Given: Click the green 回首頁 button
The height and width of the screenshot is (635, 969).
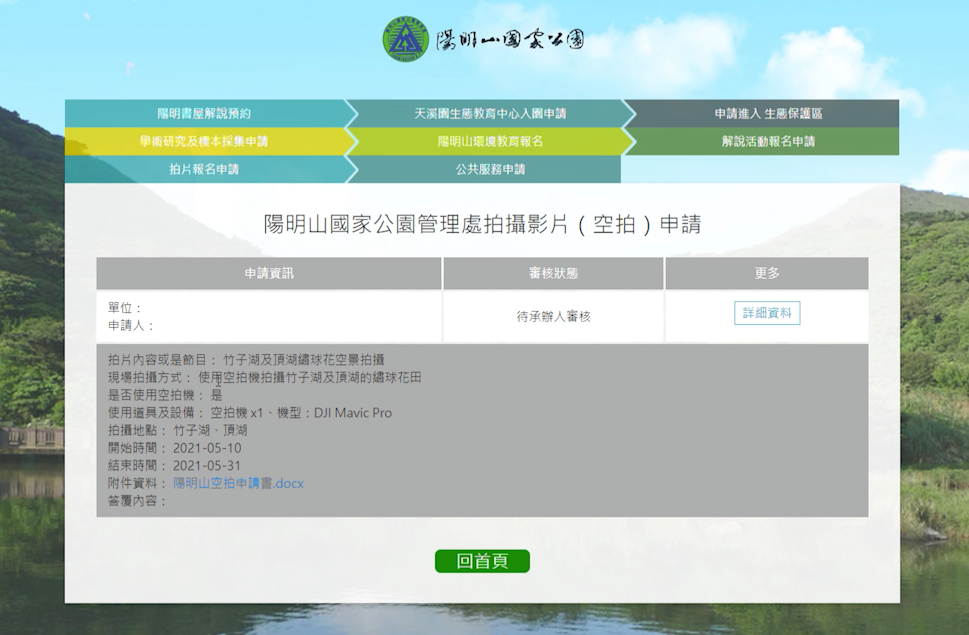Looking at the screenshot, I should (482, 561).
